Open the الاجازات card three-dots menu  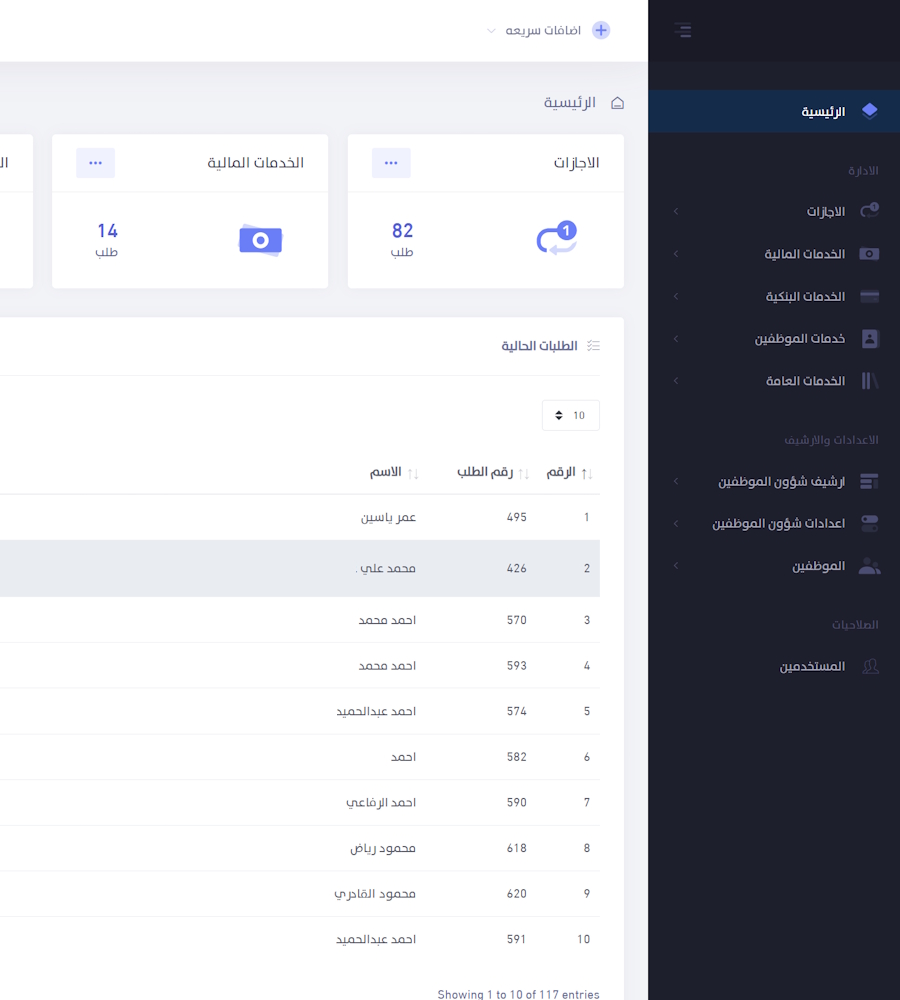point(391,163)
